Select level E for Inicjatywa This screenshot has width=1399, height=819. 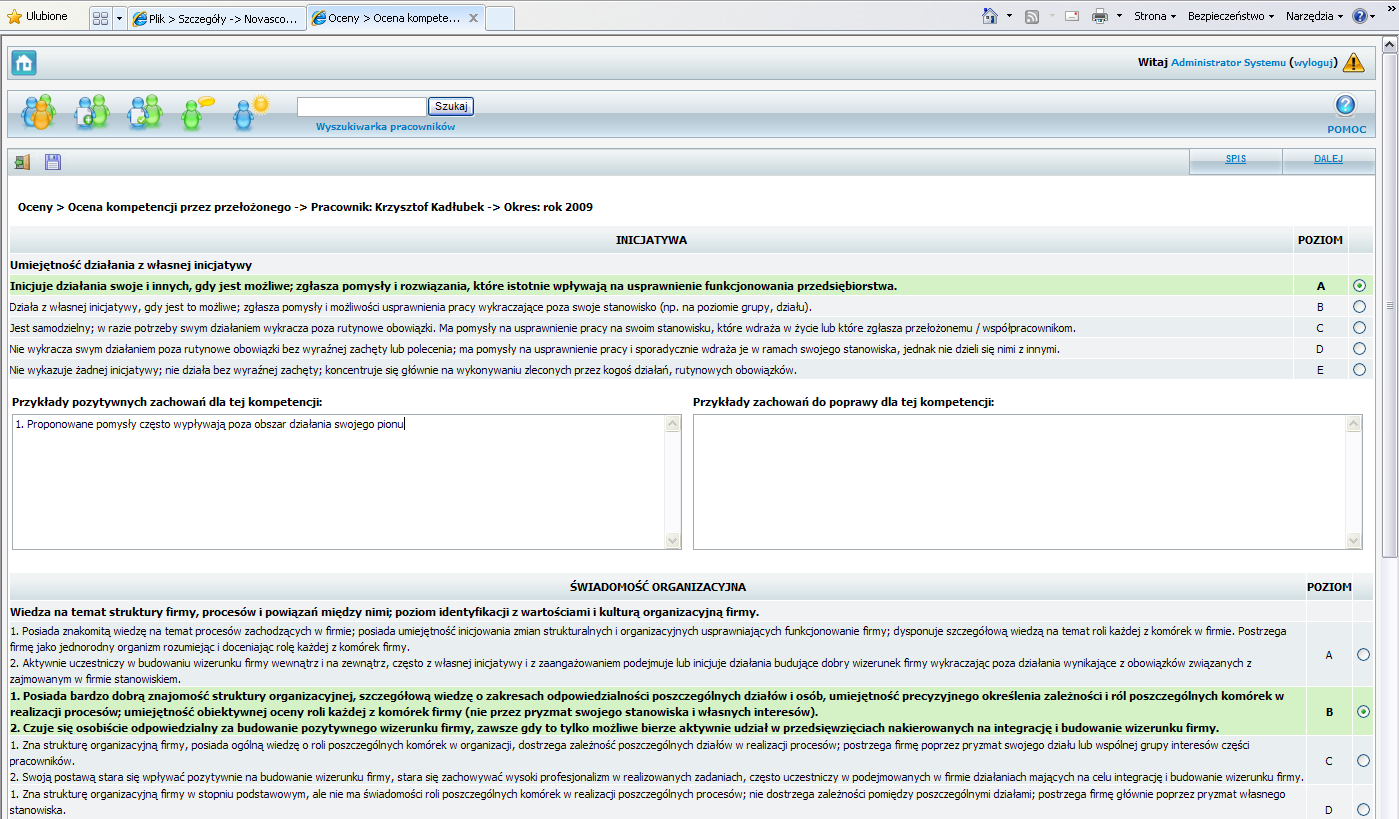click(x=1359, y=370)
